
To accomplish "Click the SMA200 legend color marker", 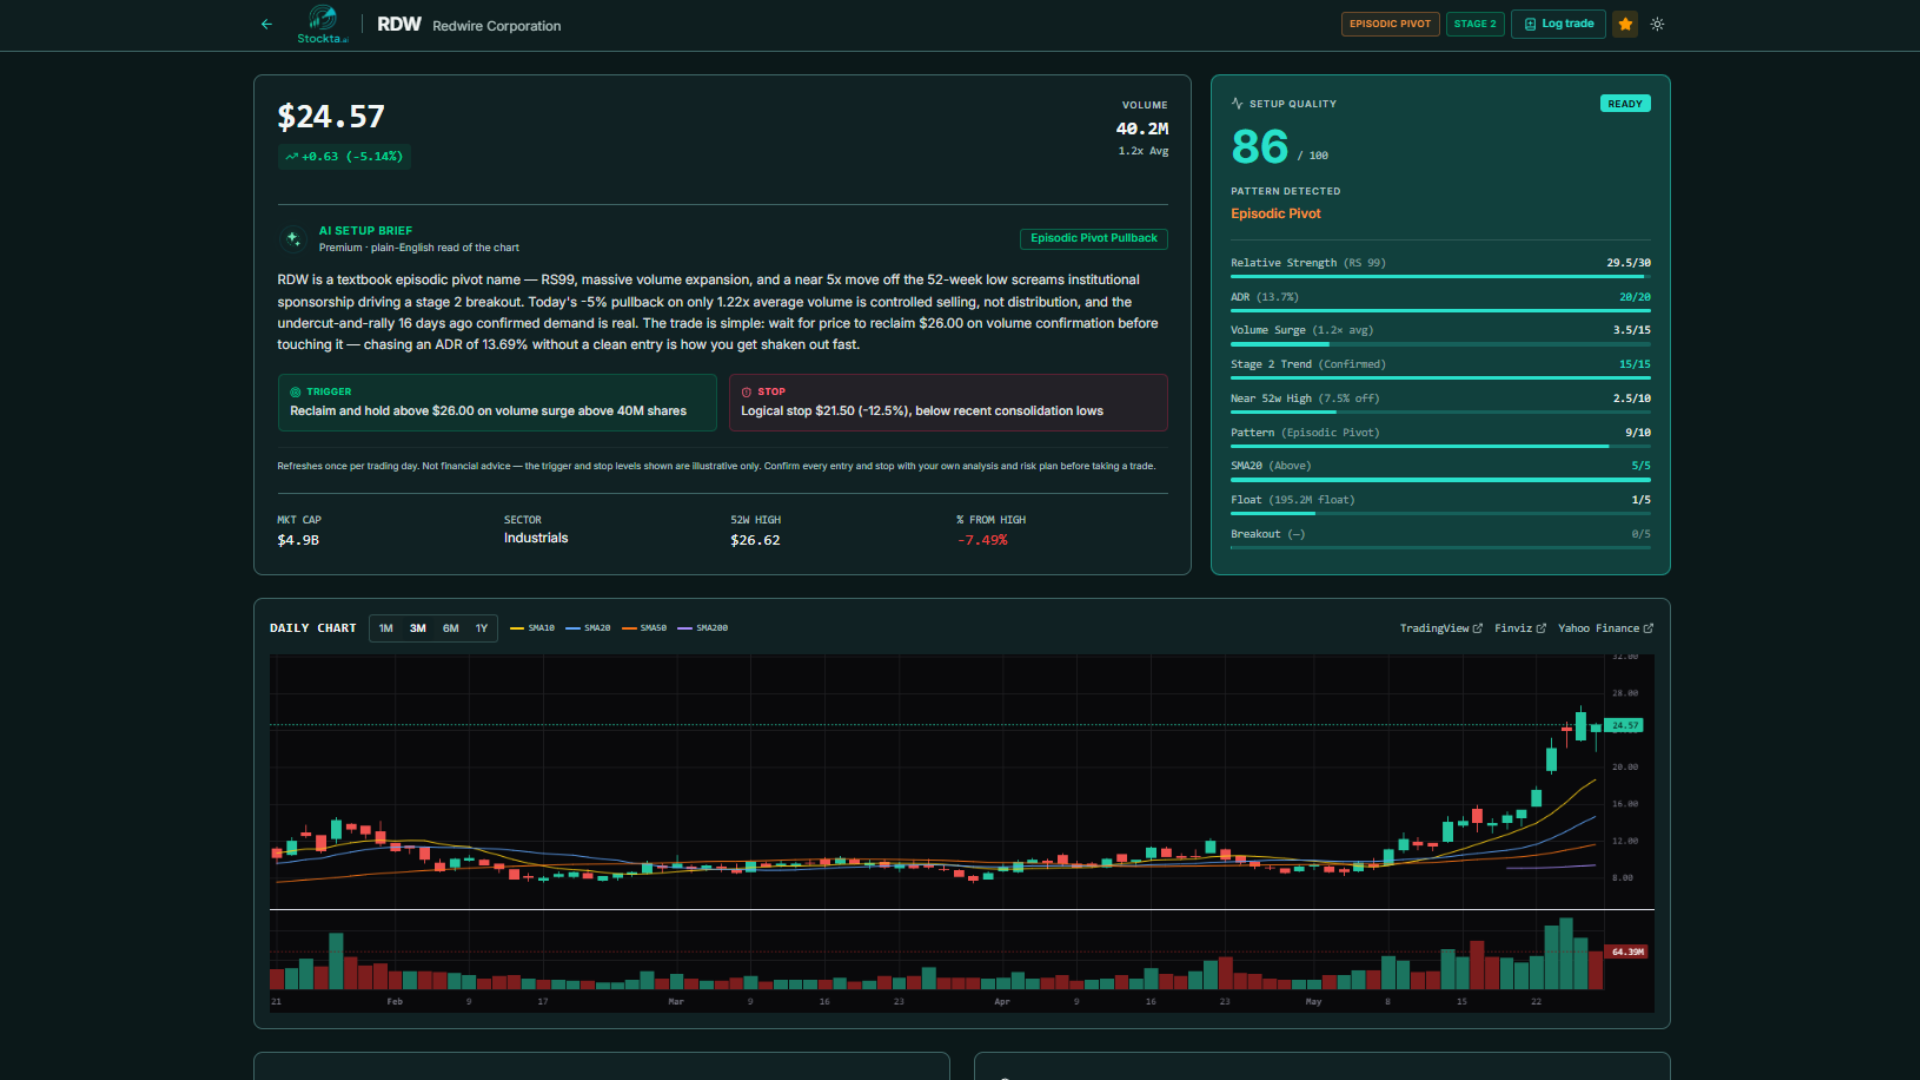I will (685, 628).
